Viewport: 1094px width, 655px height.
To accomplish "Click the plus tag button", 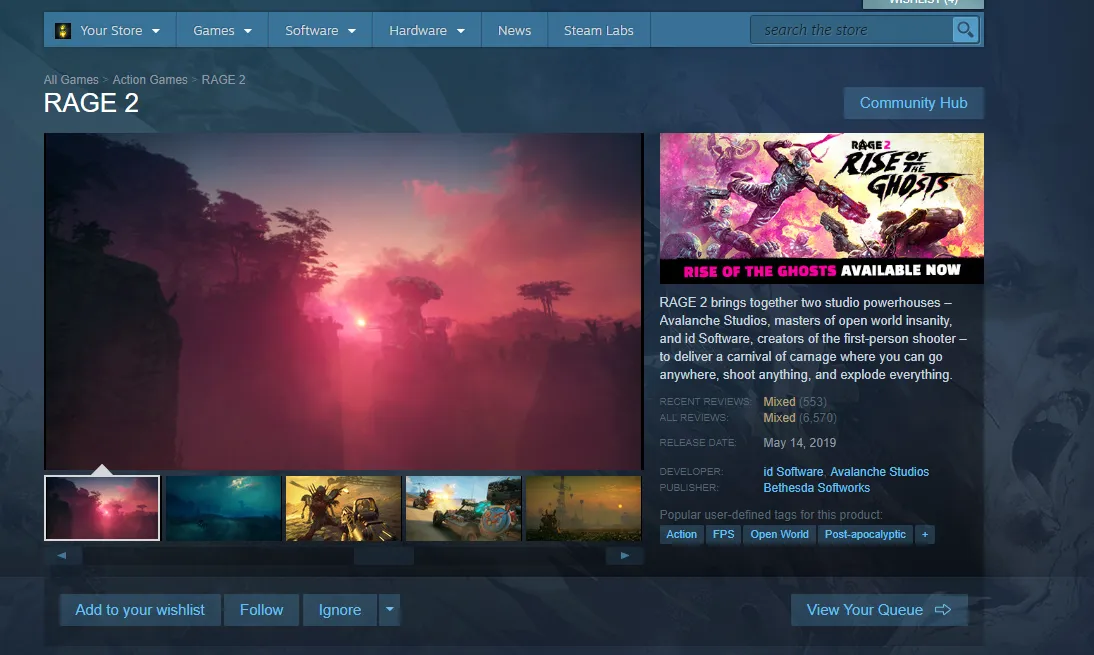I will (x=924, y=534).
